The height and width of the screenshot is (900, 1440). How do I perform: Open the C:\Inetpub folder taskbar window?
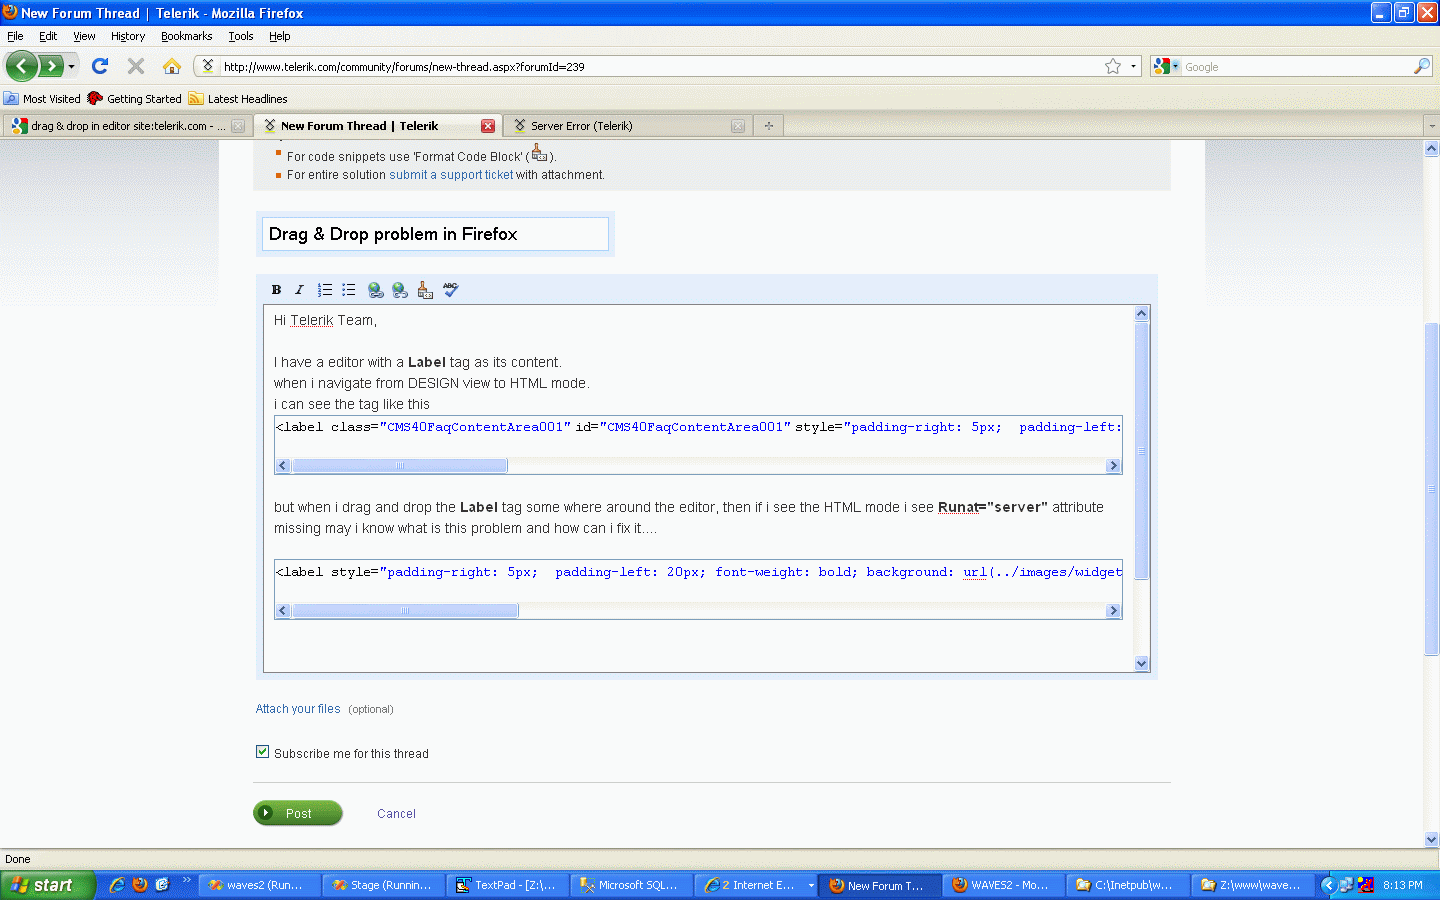1127,885
